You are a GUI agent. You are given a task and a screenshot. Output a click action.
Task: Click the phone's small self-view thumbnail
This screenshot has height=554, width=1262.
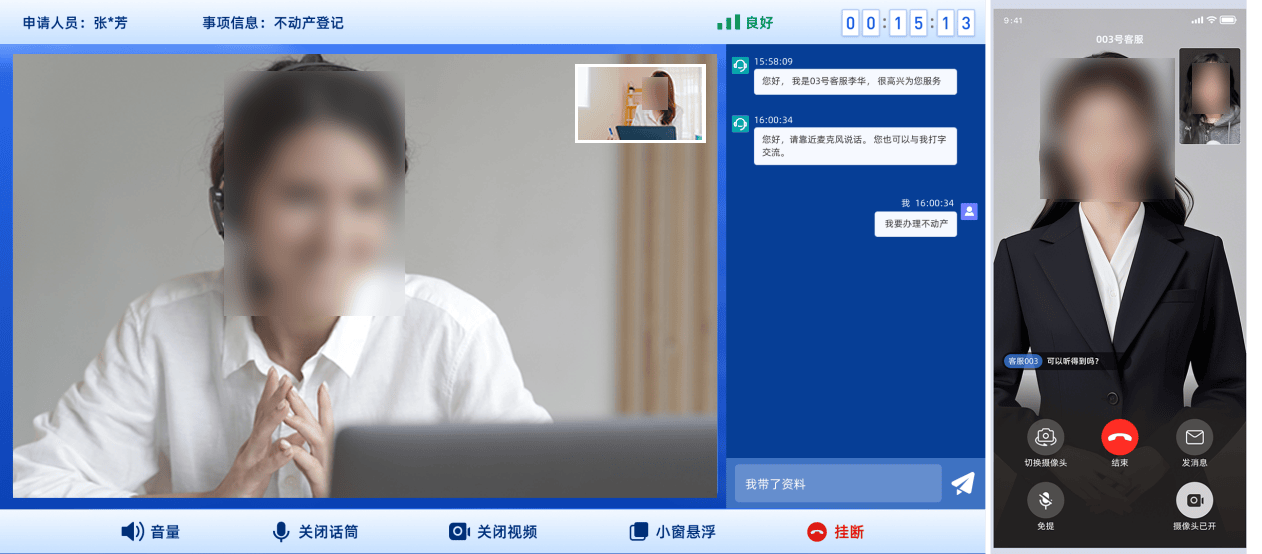pyautogui.click(x=1209, y=96)
